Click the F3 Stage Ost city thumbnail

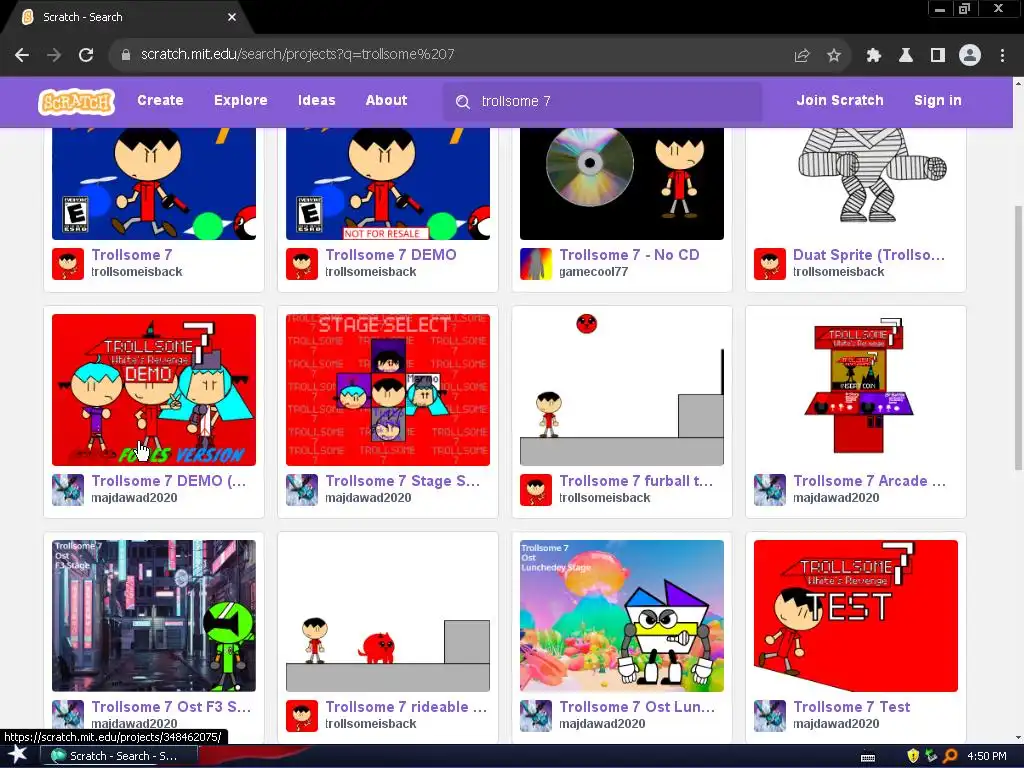pos(154,616)
